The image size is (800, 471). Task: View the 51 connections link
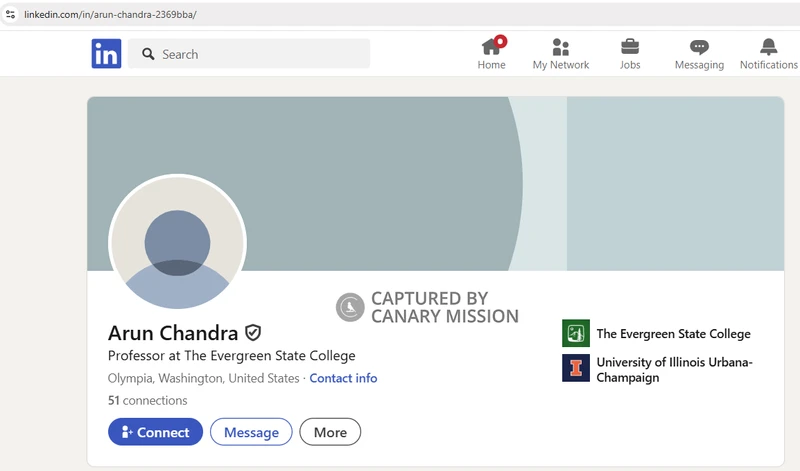pos(147,401)
